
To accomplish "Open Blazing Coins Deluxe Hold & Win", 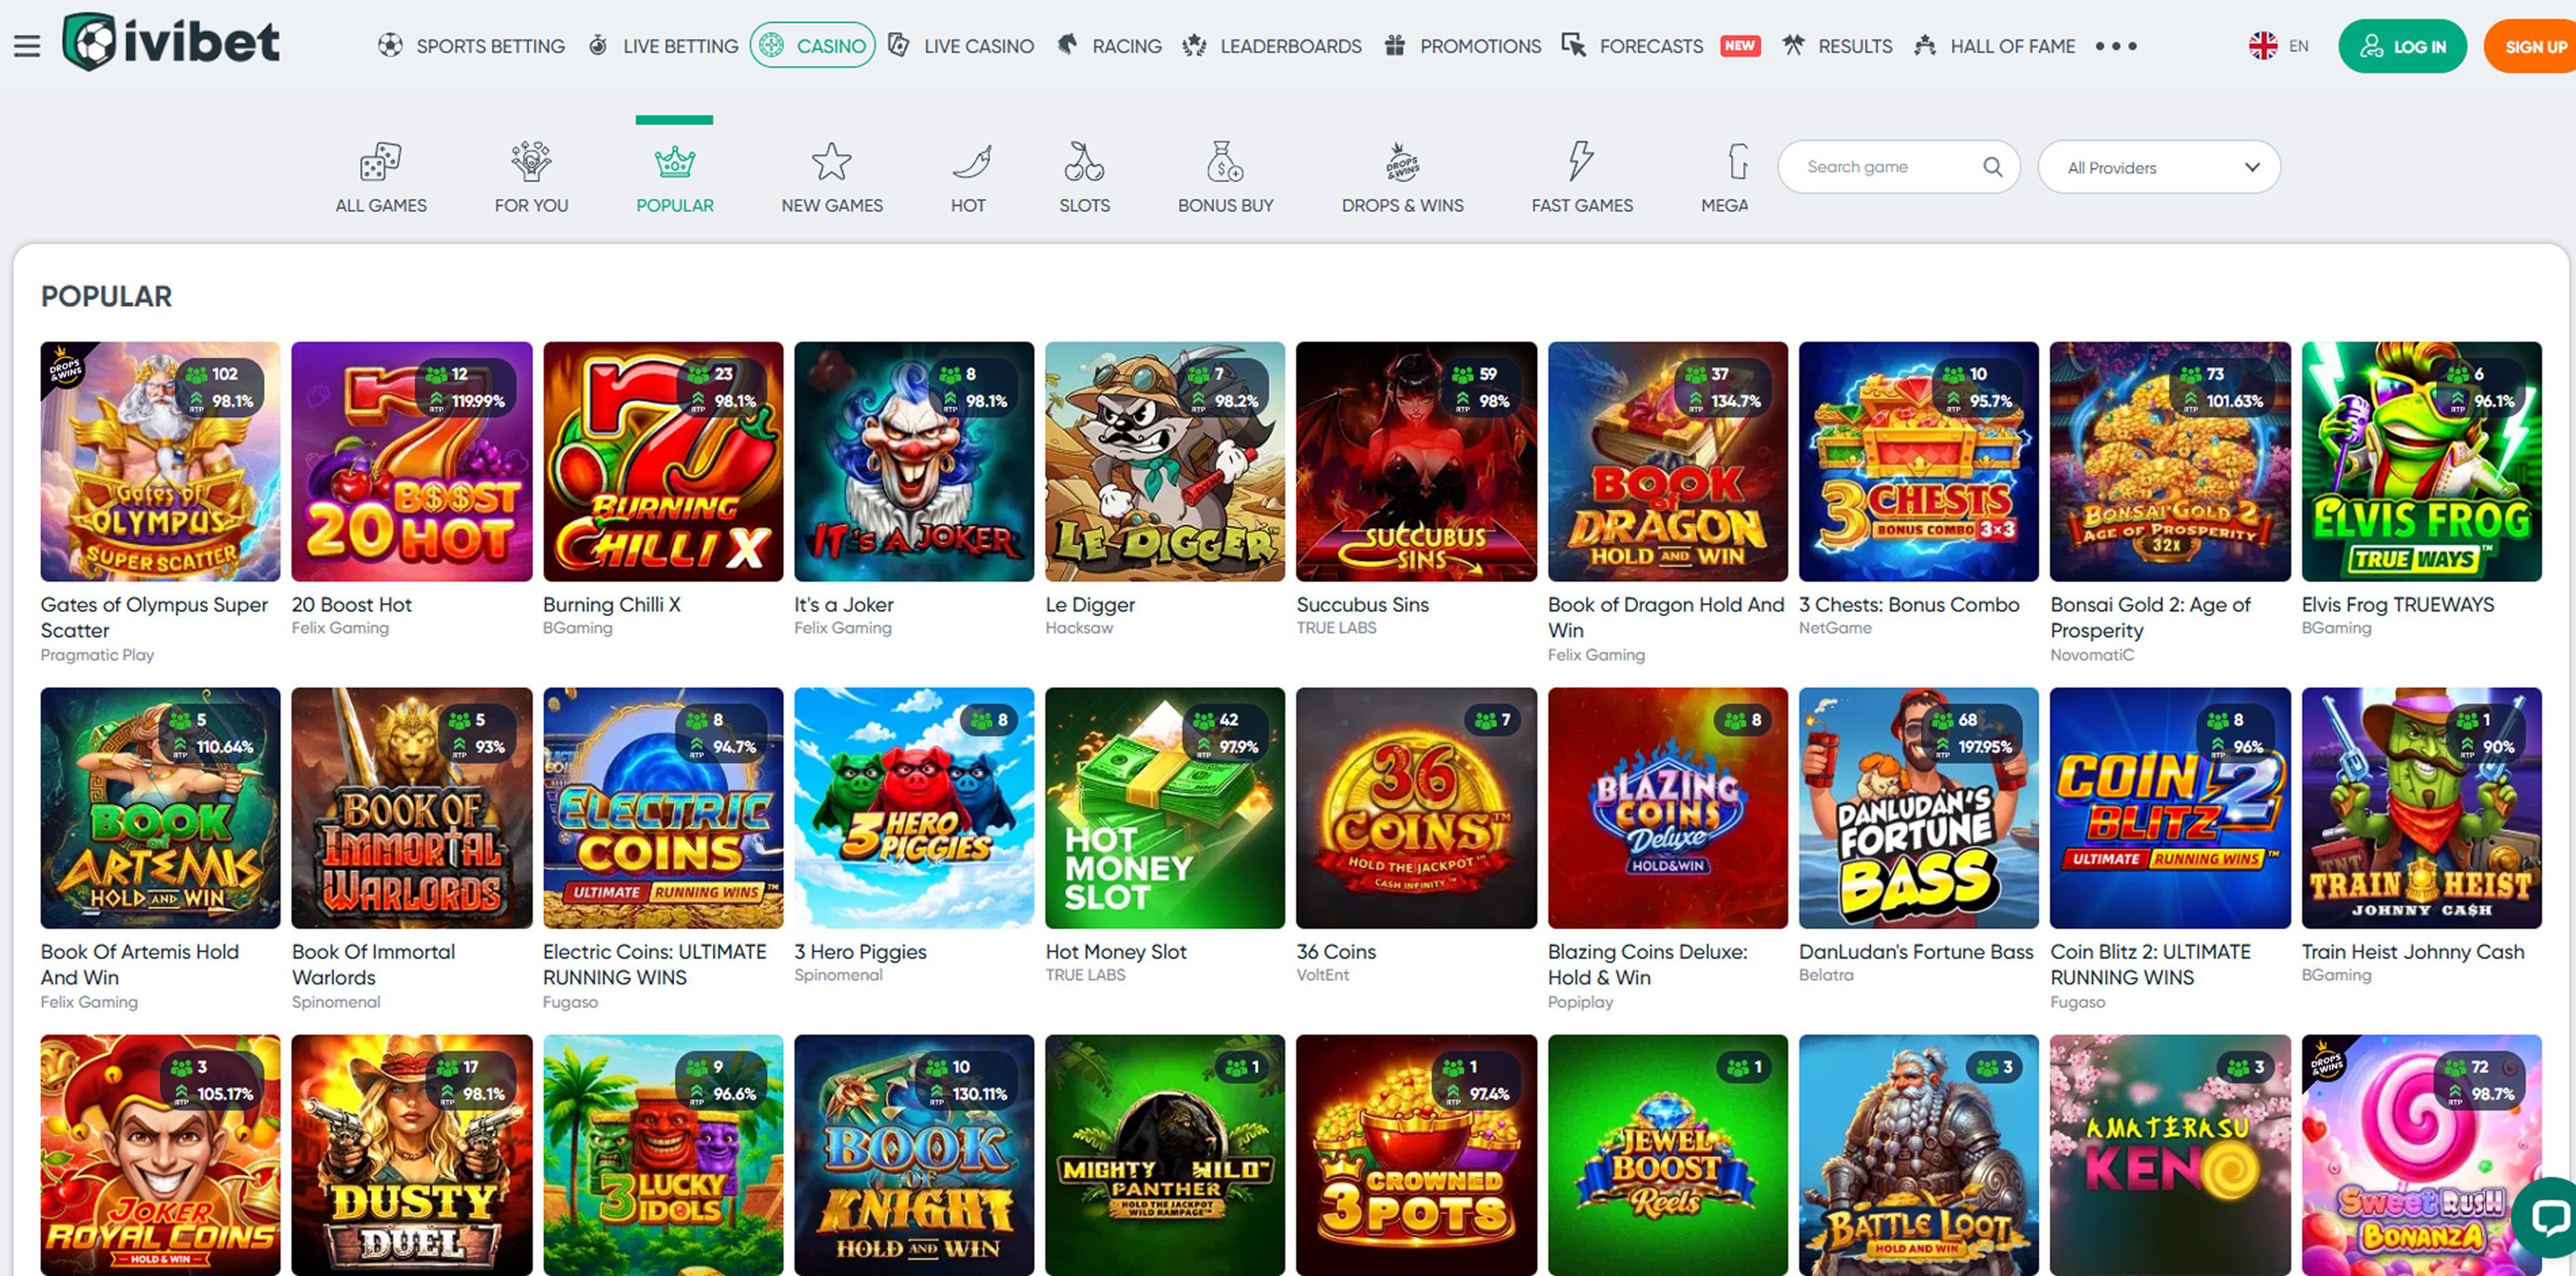I will click(1668, 808).
